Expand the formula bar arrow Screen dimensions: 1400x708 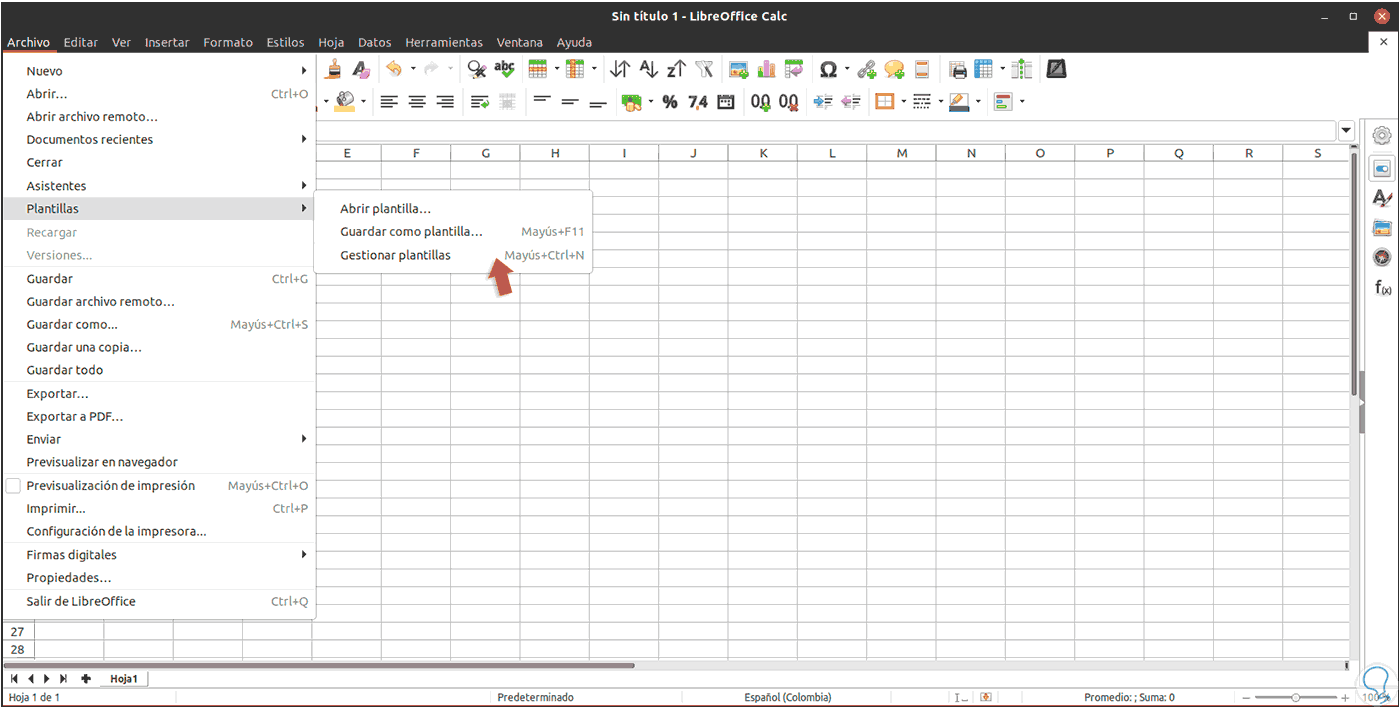[x=1346, y=130]
